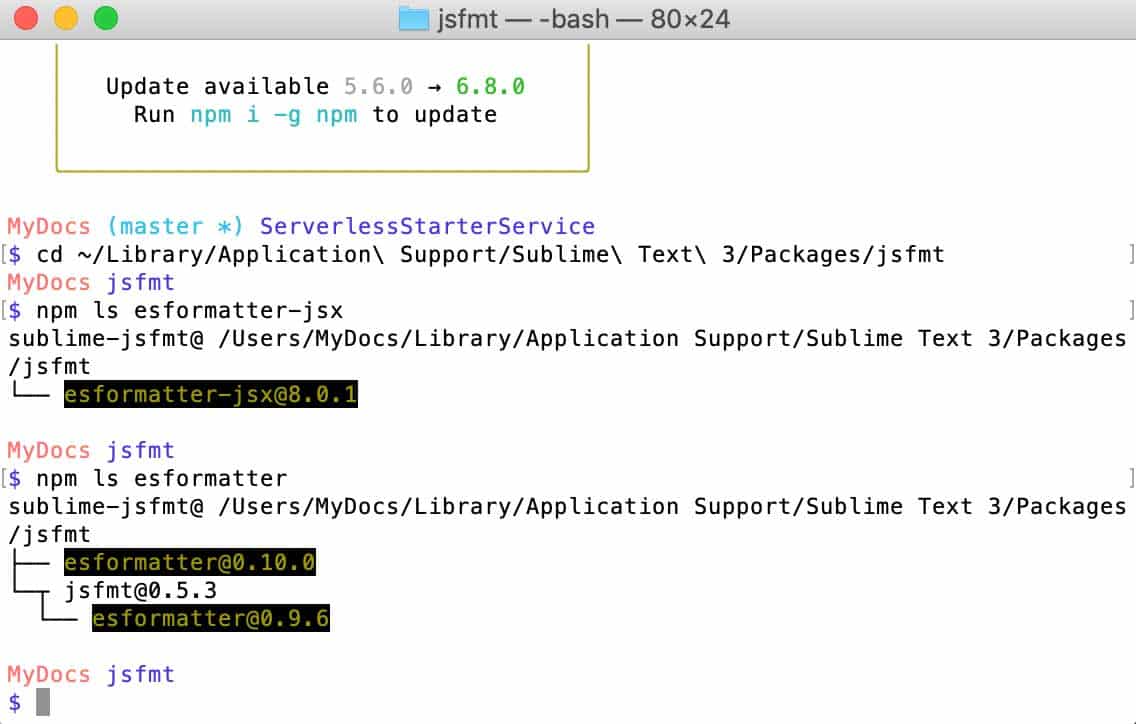Viewport: 1136px width, 724px height.
Task: Click the cyan 'npm i -g npm' command
Action: 273,115
